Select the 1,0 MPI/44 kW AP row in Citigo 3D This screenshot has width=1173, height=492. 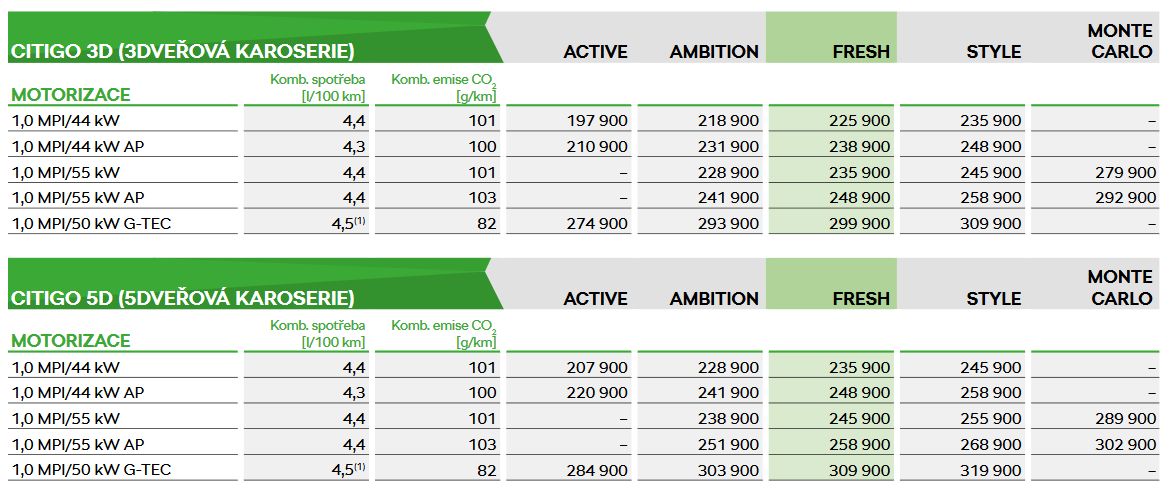click(x=77, y=146)
